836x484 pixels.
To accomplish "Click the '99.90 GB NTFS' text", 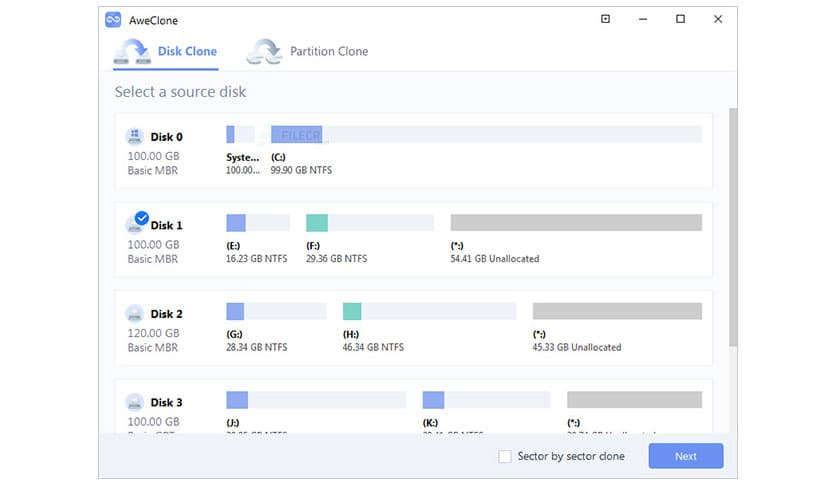I will tap(301, 170).
